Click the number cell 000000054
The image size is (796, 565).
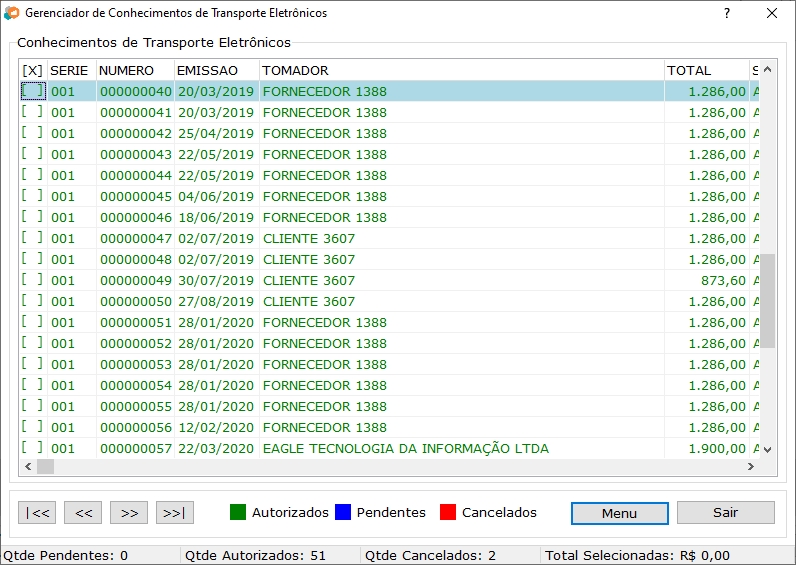click(x=136, y=385)
